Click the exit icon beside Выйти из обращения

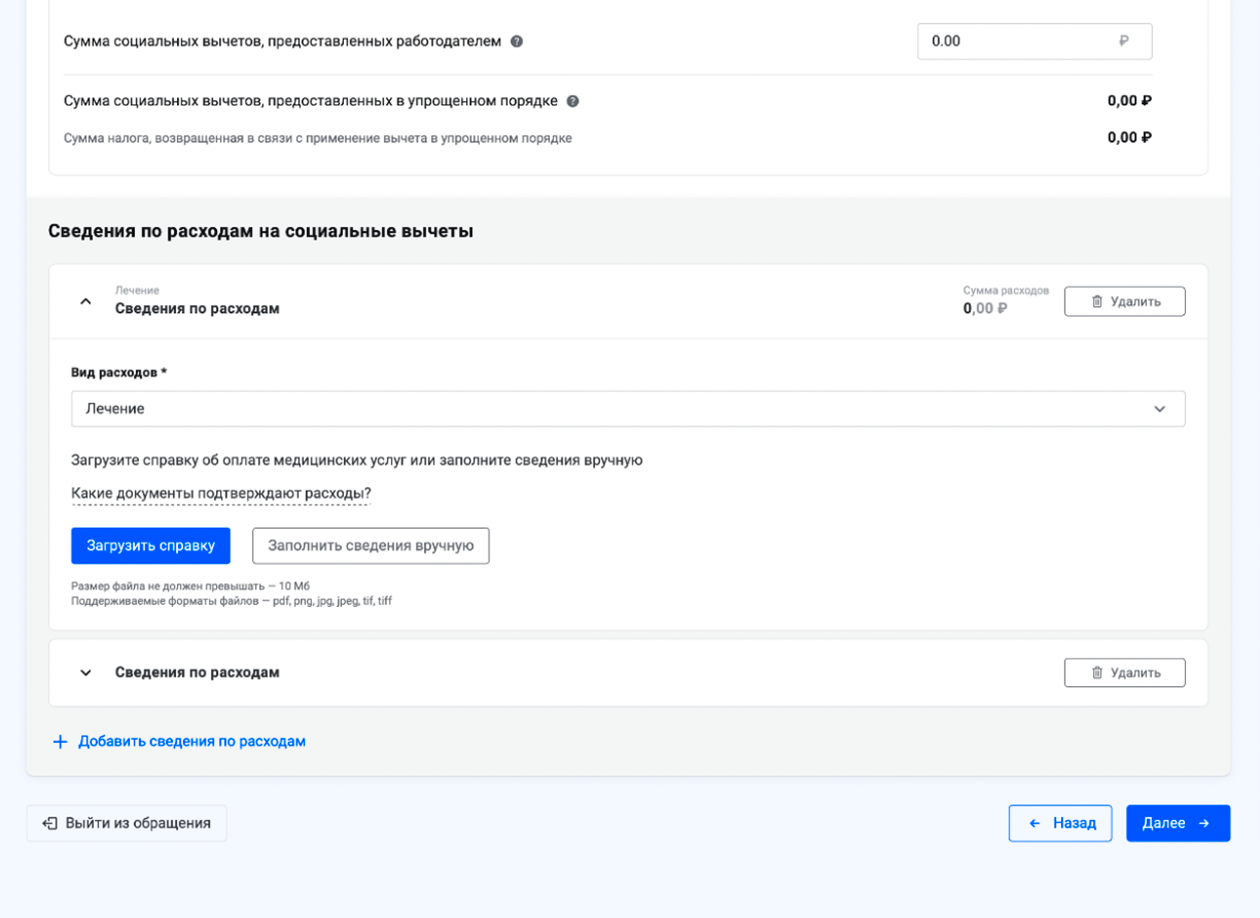point(50,824)
